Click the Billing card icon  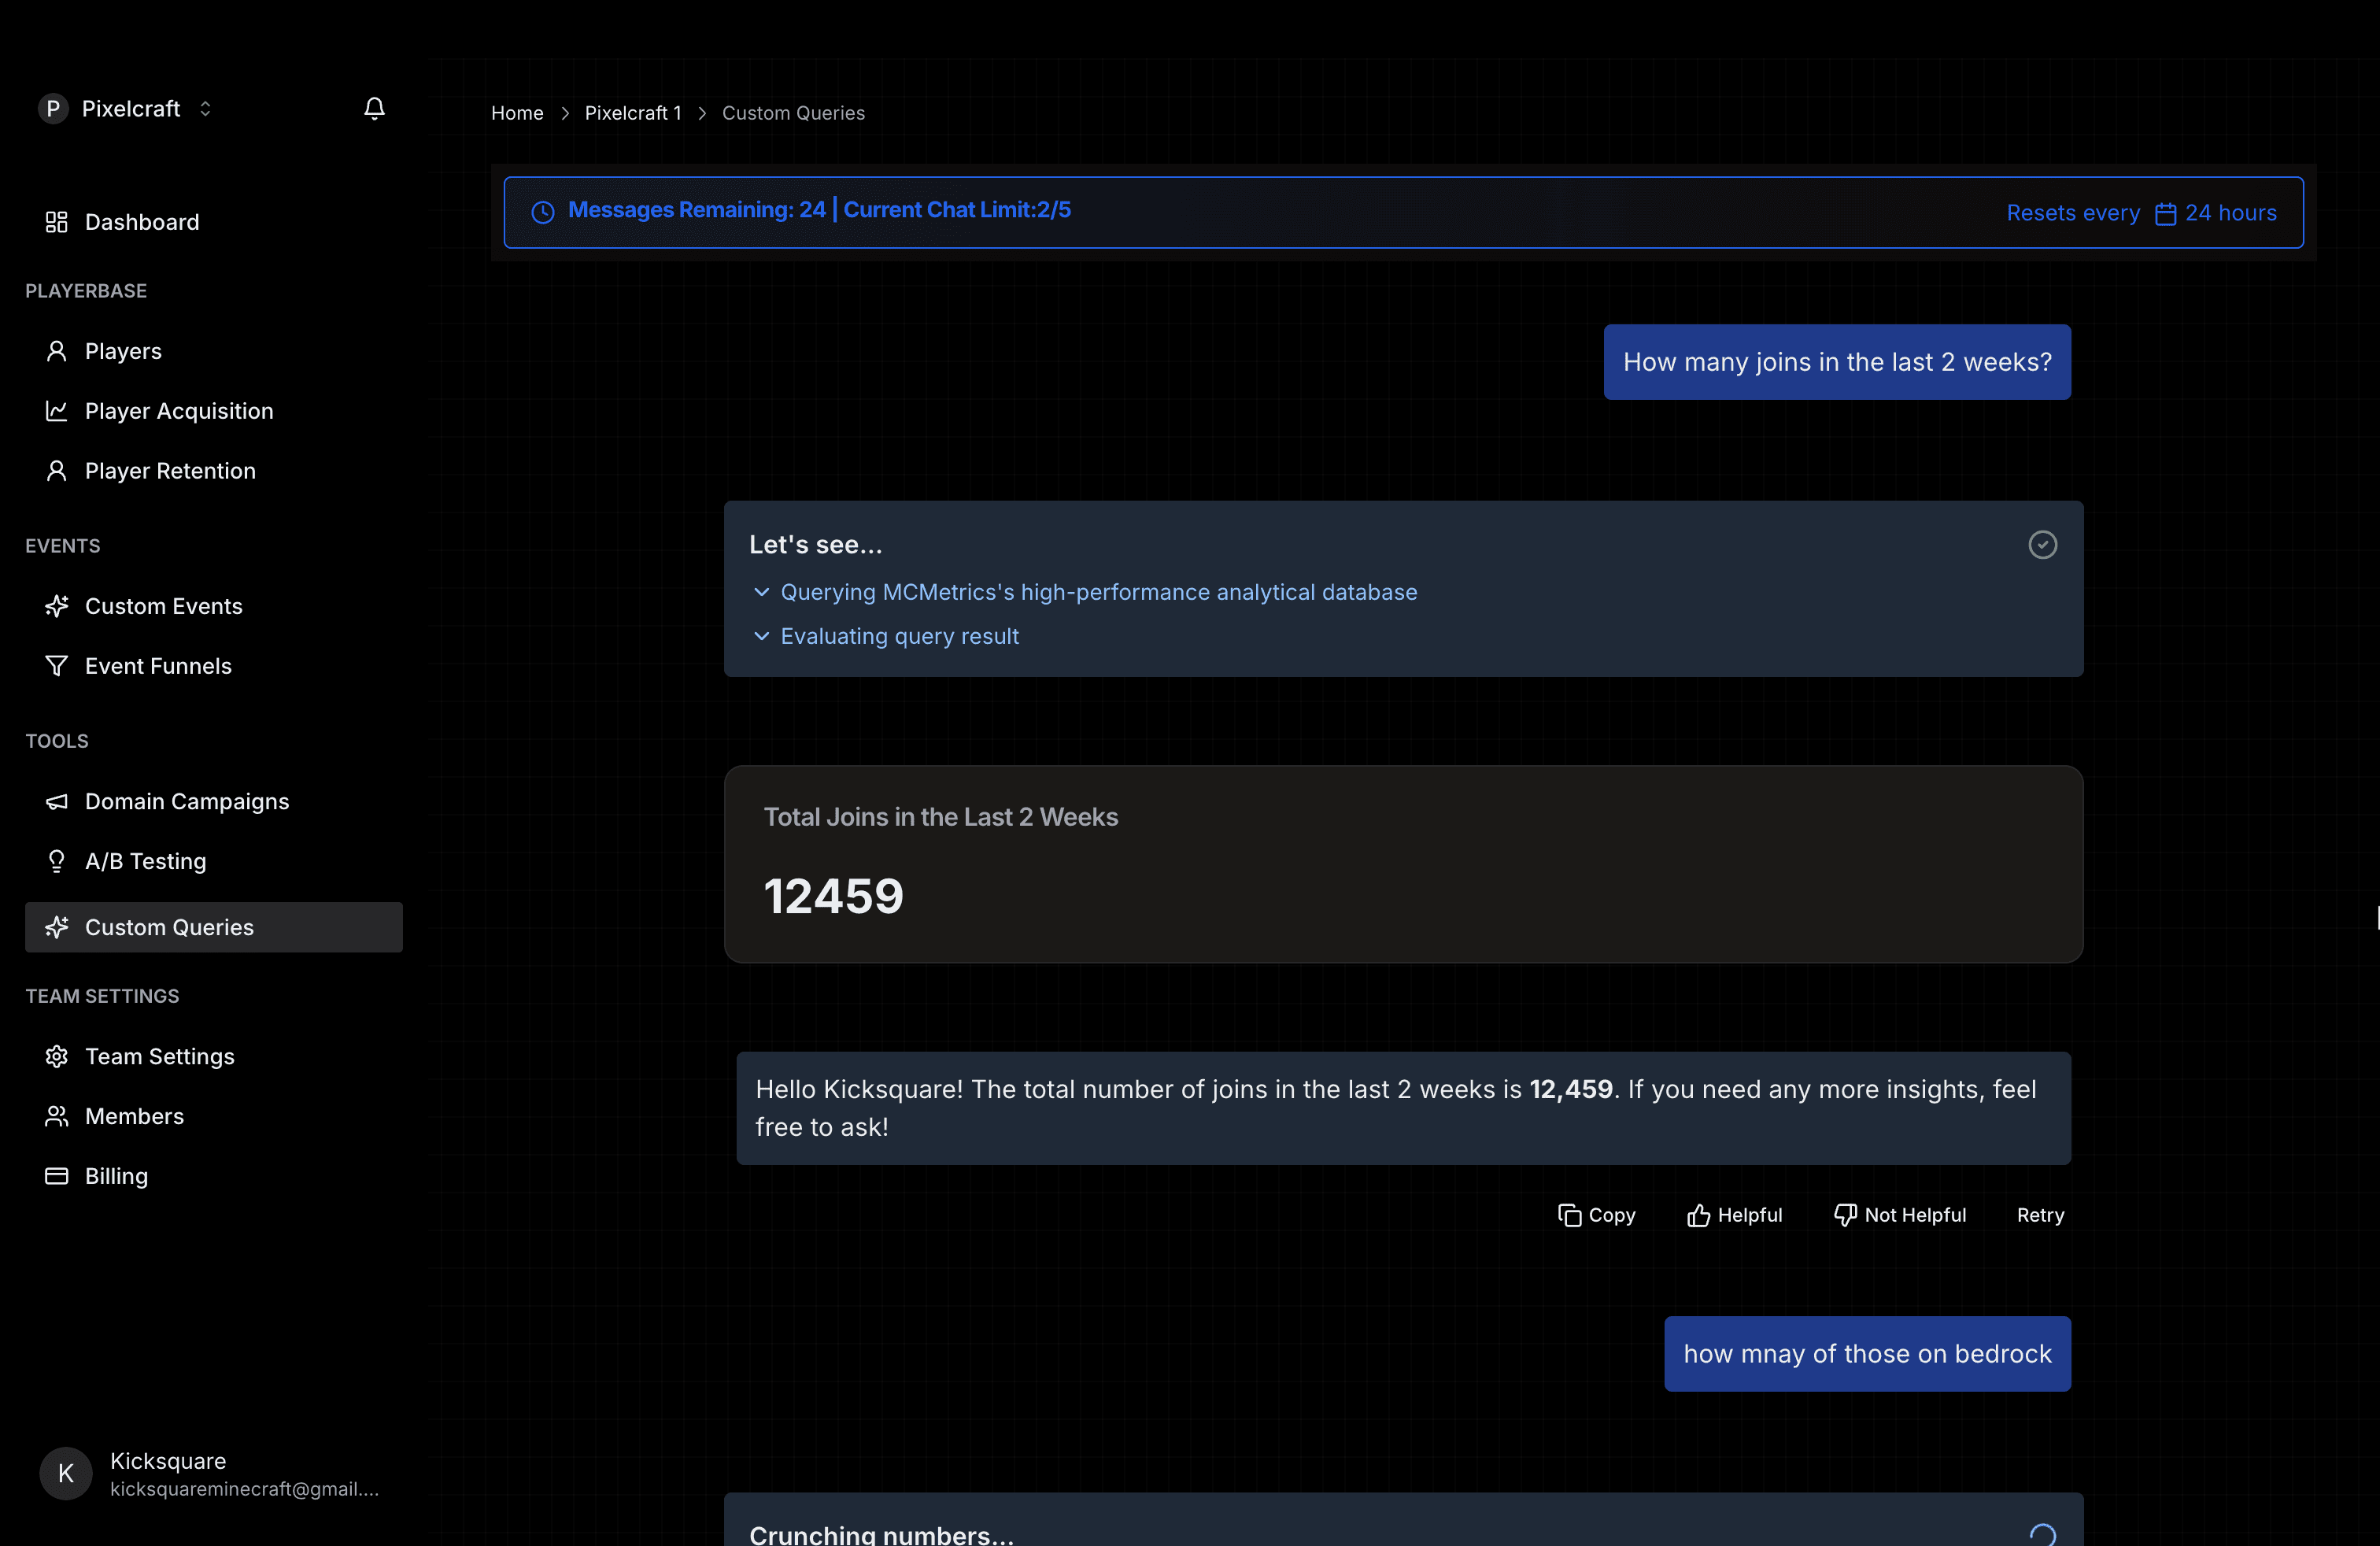[x=56, y=1175]
